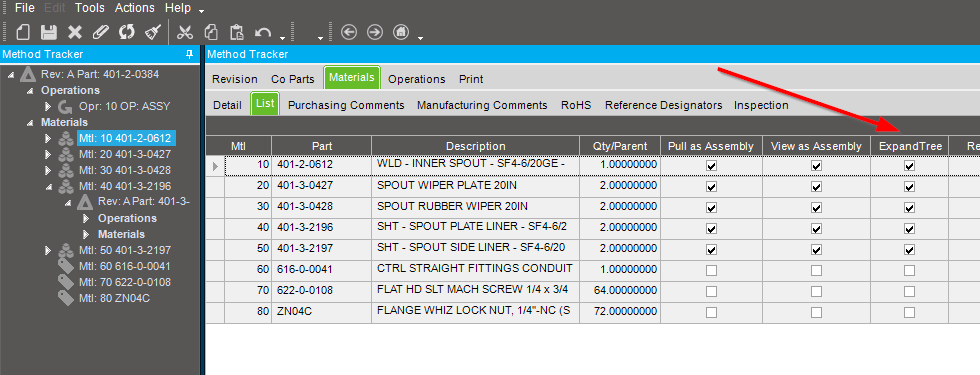This screenshot has height=375, width=980.
Task: Select tree item Mtl: 30 401-3-0428
Action: click(x=124, y=171)
